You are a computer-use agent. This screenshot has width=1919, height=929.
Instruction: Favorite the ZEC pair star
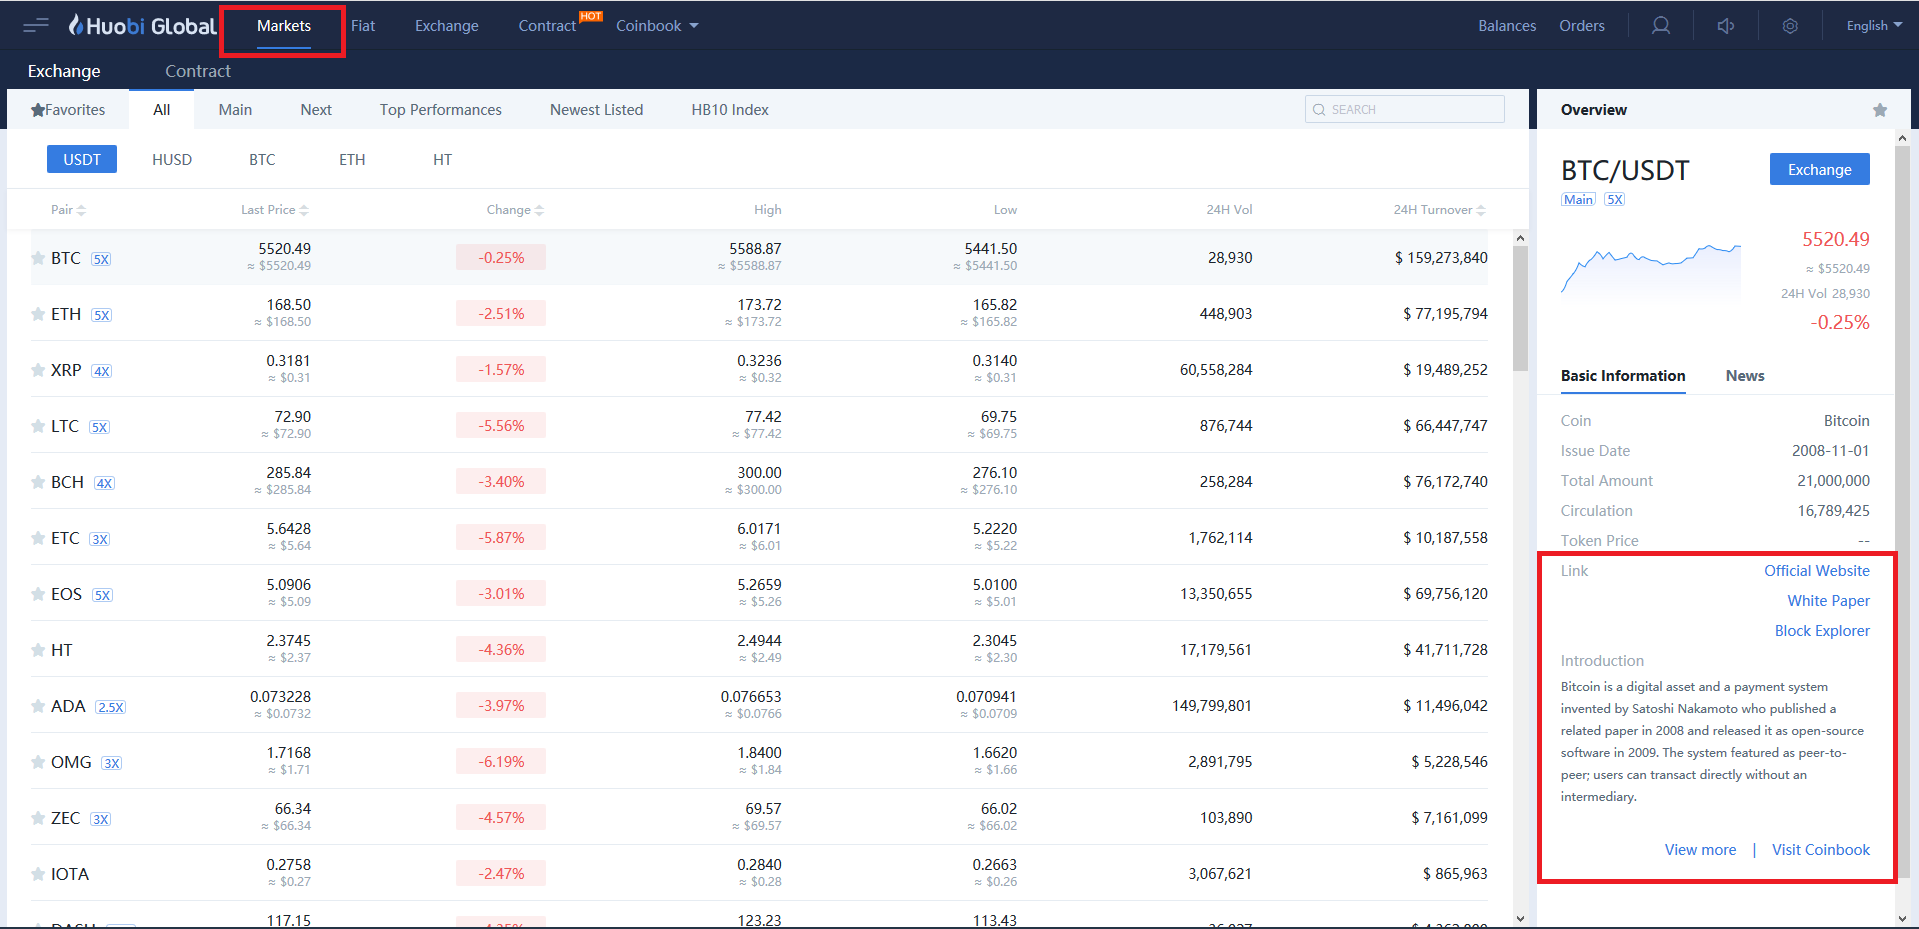(38, 818)
